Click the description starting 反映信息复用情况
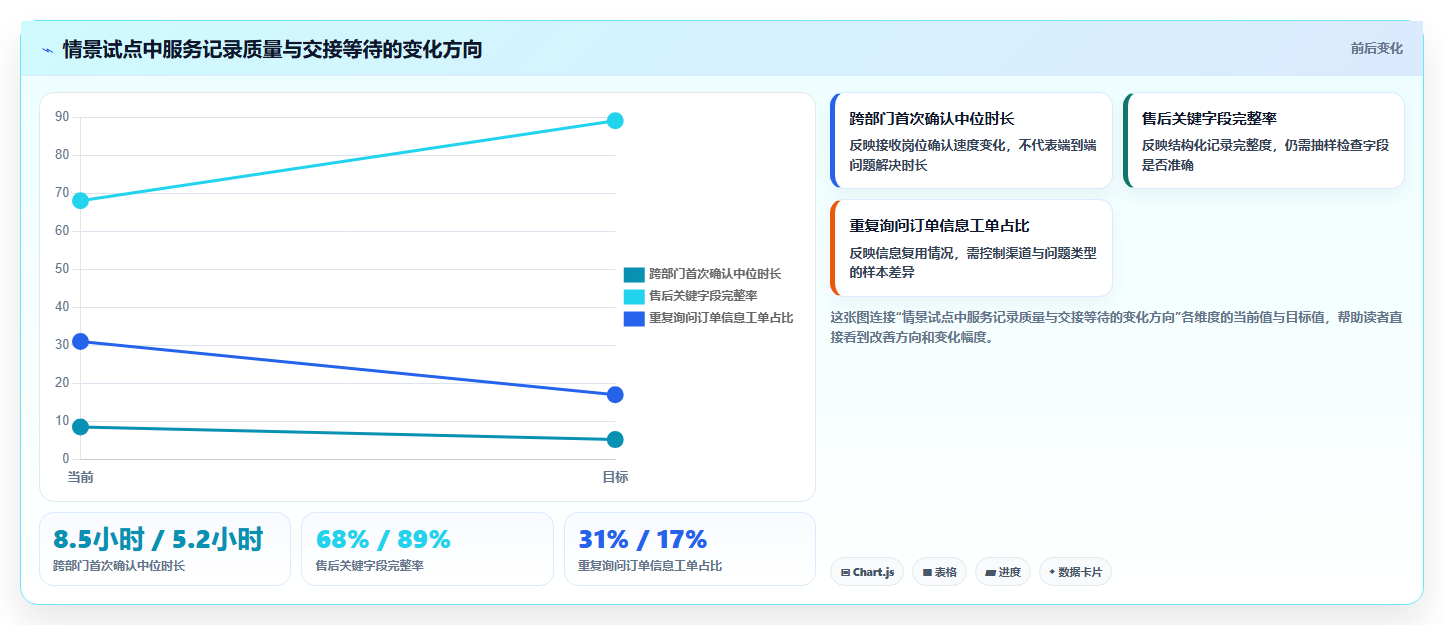This screenshot has height=625, width=1444. [x=973, y=262]
